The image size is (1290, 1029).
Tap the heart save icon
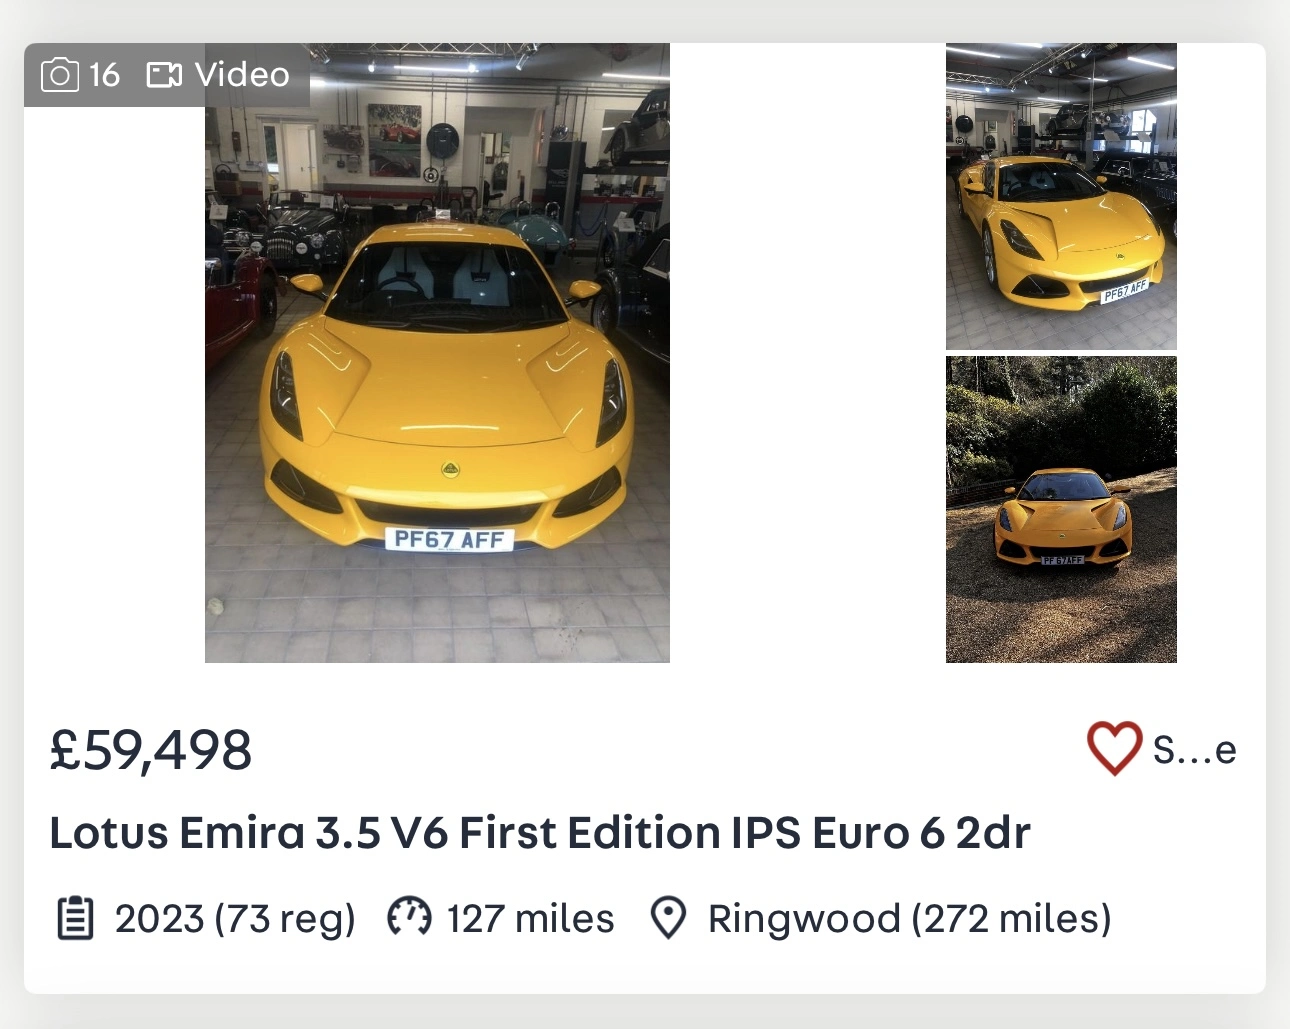(1114, 748)
